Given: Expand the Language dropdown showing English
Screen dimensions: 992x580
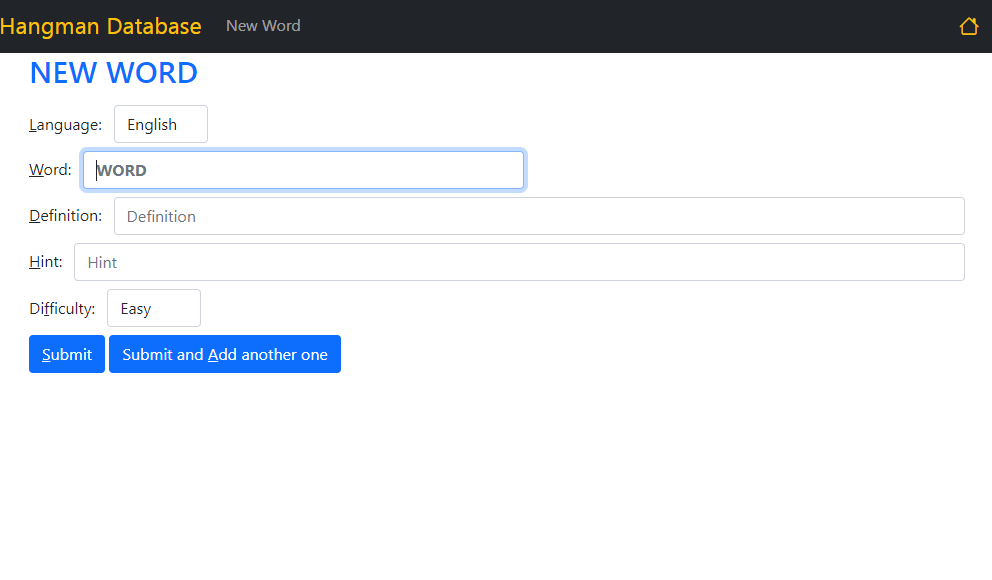Looking at the screenshot, I should coord(161,124).
